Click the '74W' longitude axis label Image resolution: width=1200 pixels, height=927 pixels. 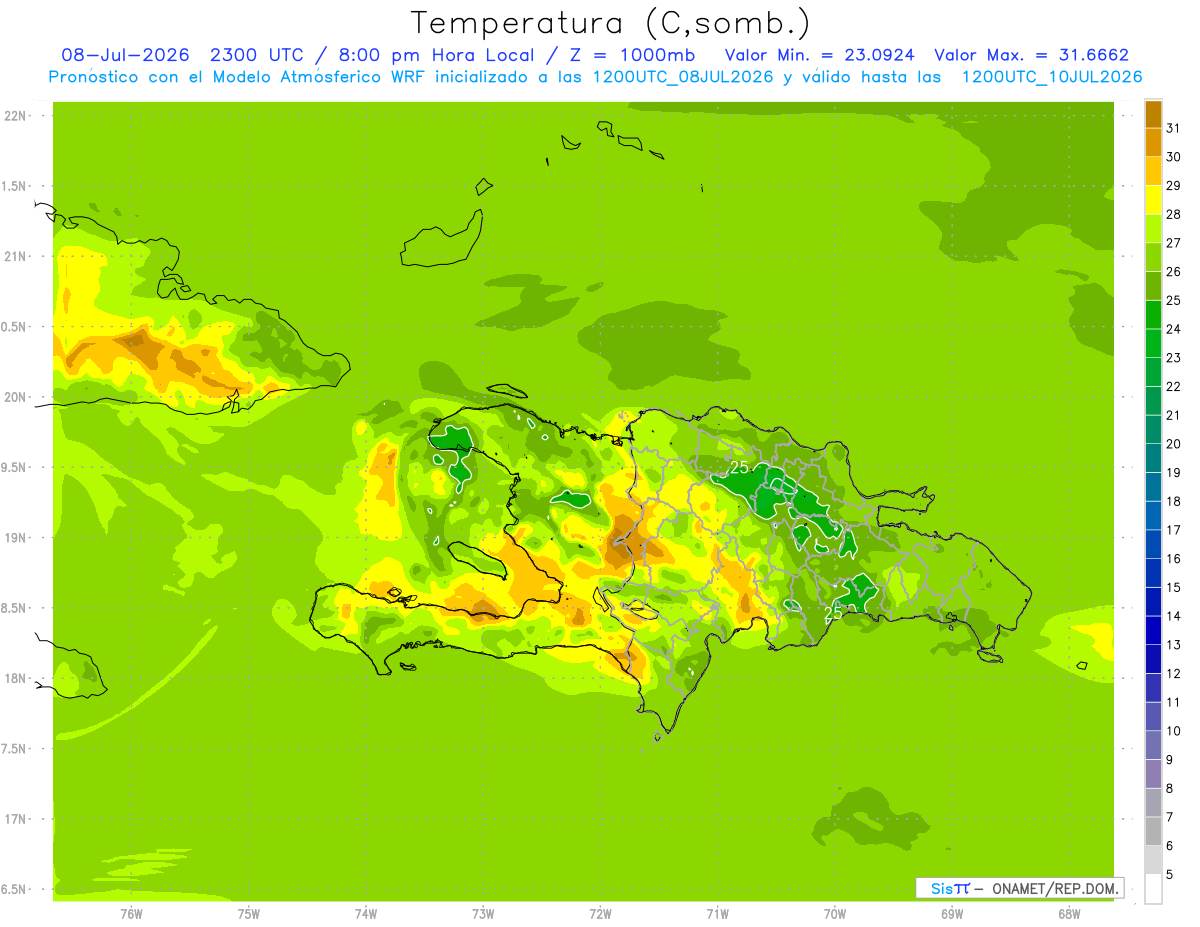(366, 914)
